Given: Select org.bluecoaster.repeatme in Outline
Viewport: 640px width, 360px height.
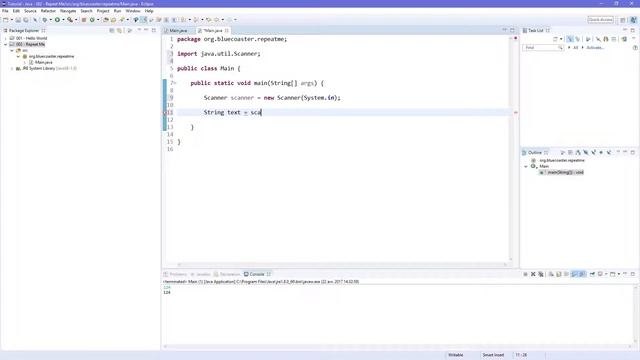Looking at the screenshot, I should point(562,160).
